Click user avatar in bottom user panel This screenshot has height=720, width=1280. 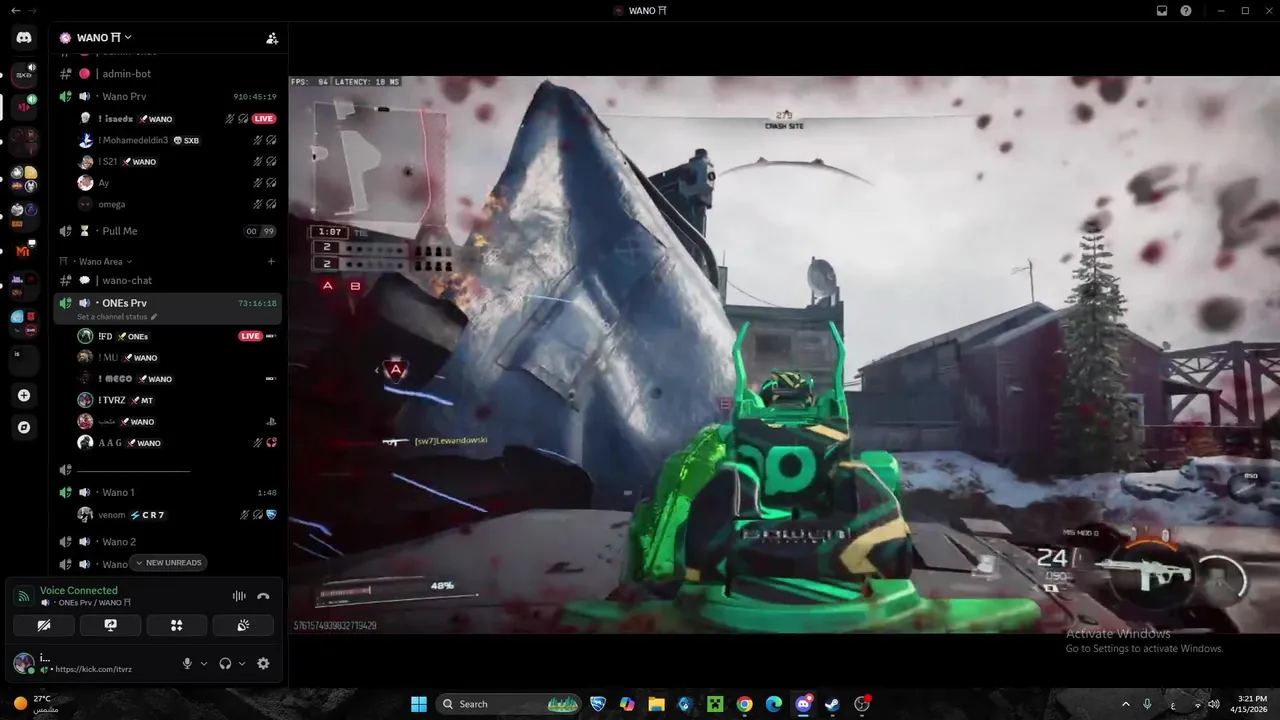coord(24,663)
